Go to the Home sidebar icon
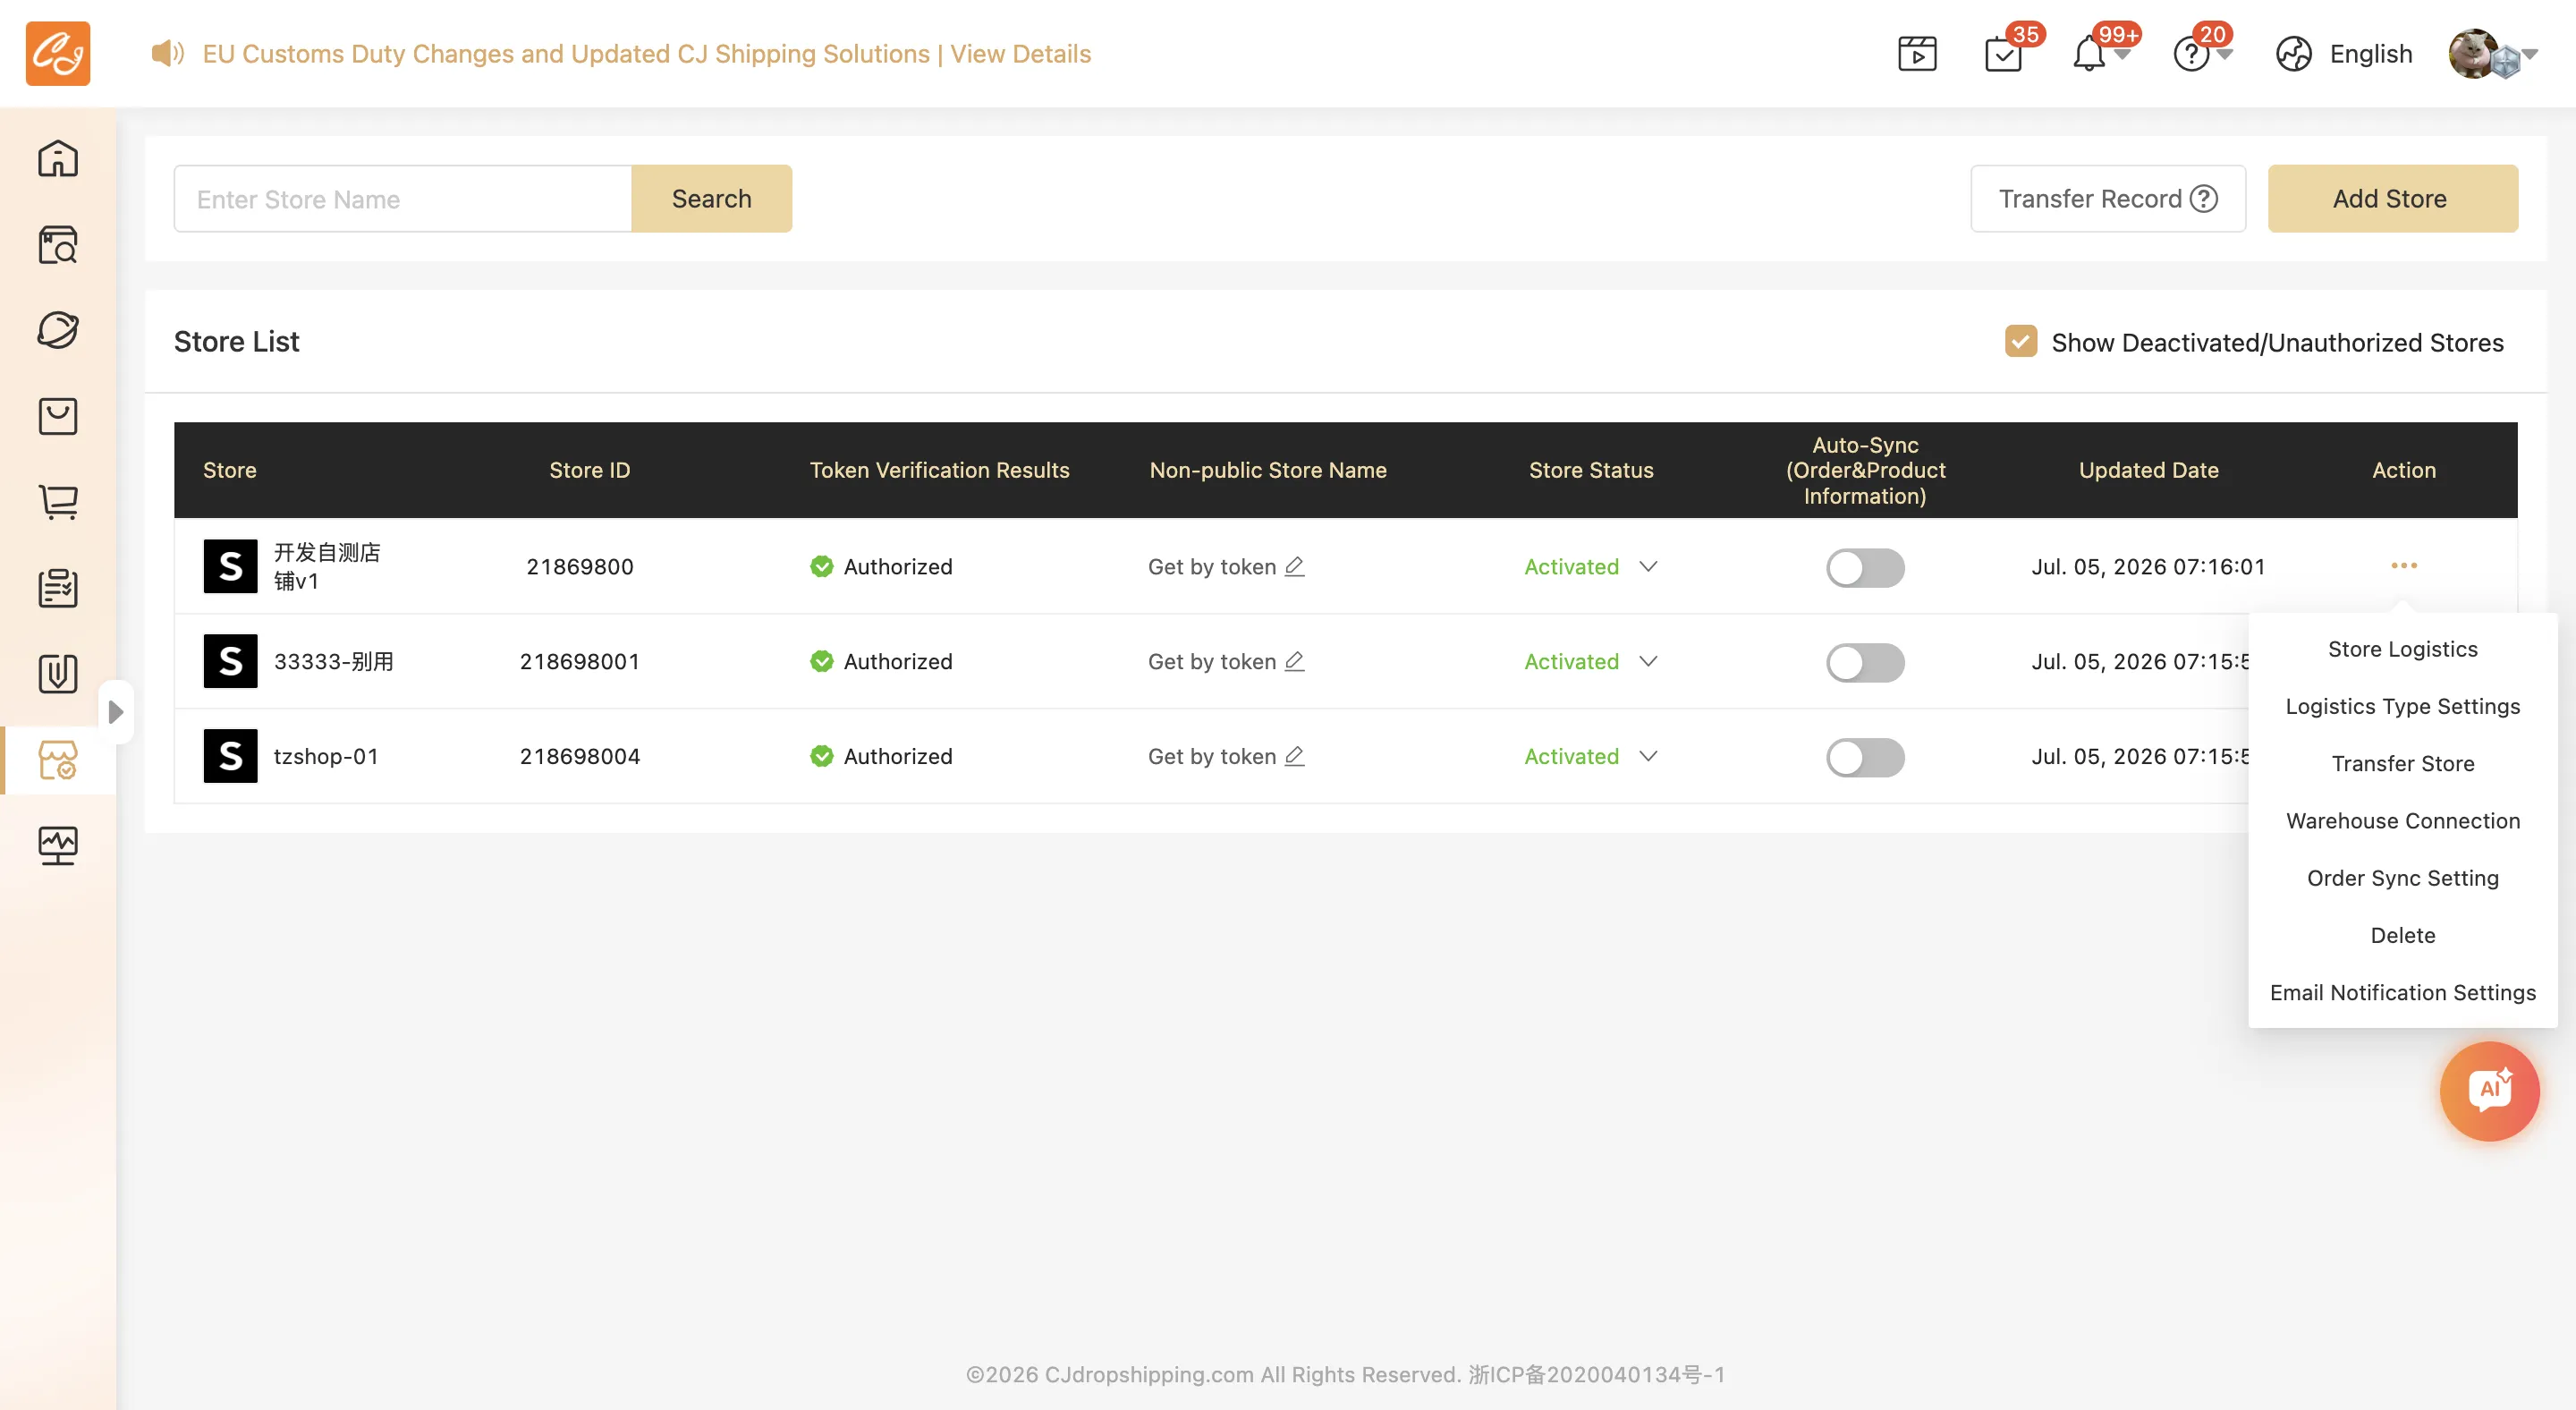Viewport: 2576px width, 1410px height. pyautogui.click(x=58, y=158)
